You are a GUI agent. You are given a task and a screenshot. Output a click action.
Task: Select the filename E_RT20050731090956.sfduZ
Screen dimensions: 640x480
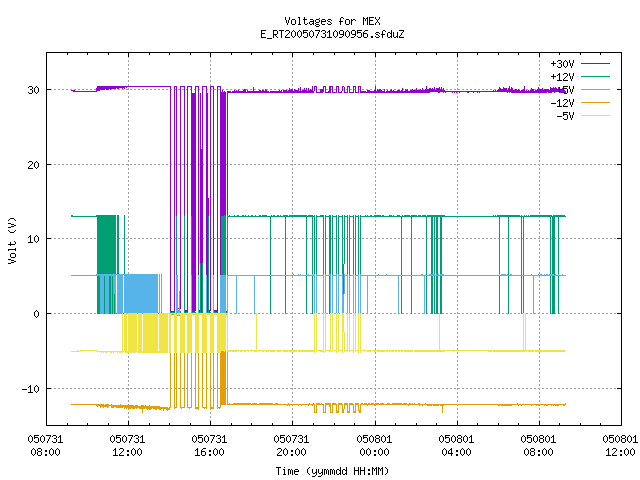(x=332, y=34)
